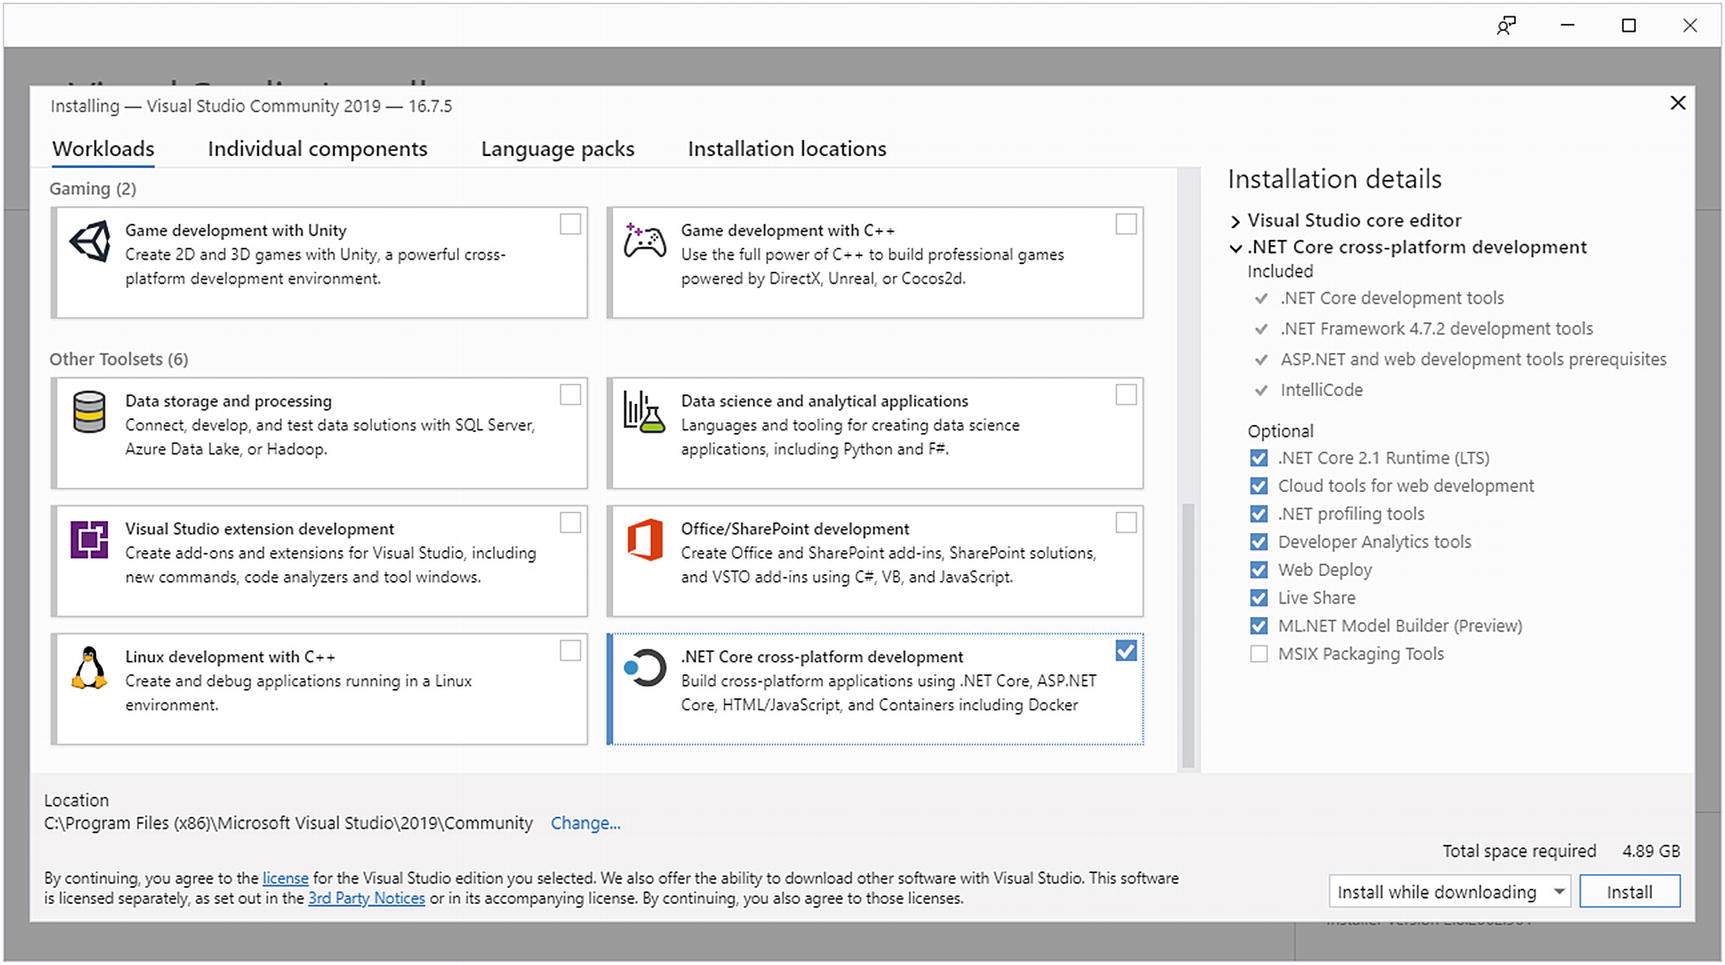
Task: Check Office/SharePoint development workload
Action: (x=1126, y=523)
